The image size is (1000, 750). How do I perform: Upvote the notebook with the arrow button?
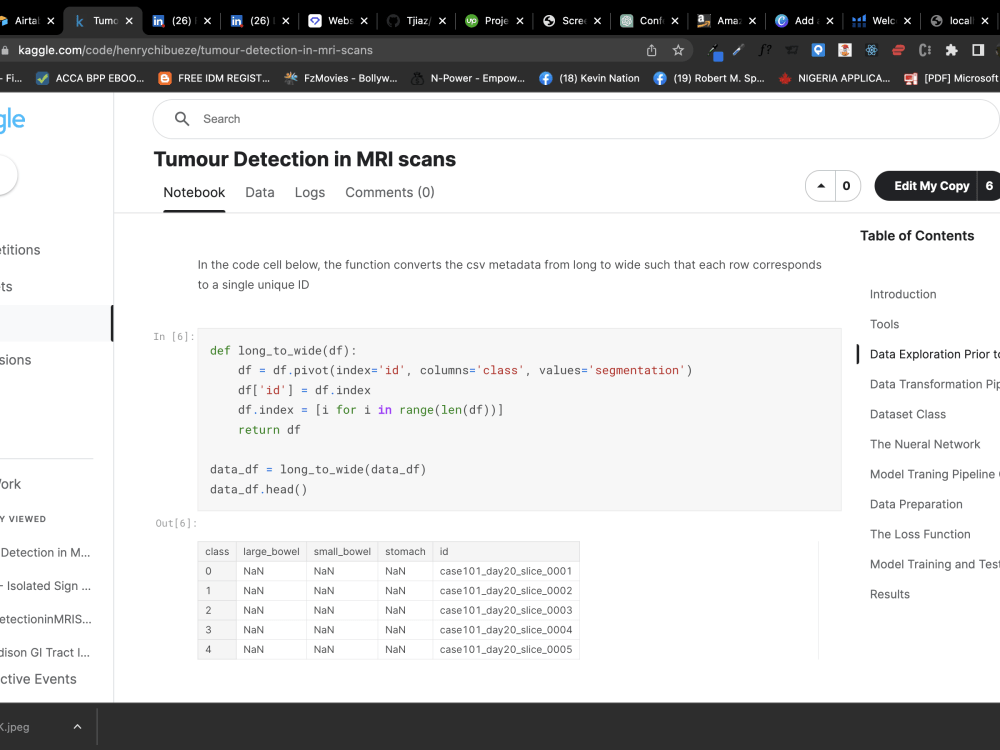(821, 186)
